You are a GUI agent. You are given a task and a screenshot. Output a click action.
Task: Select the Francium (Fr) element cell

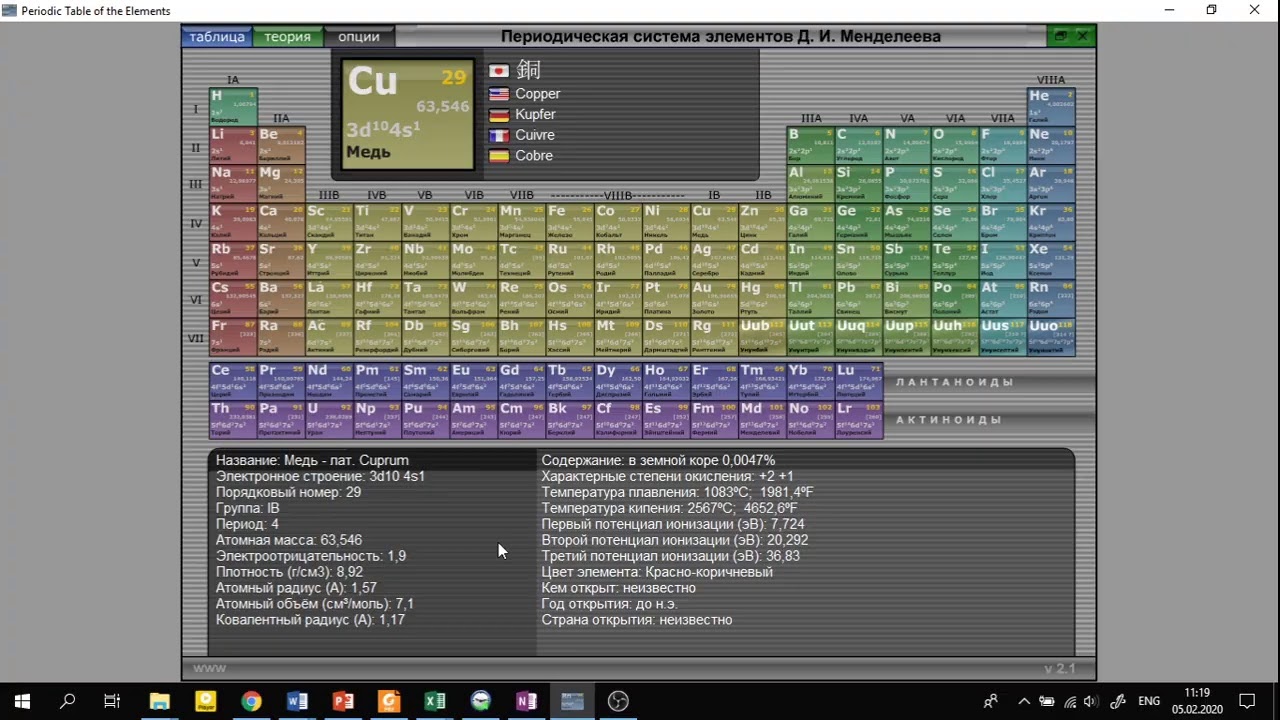[233, 337]
